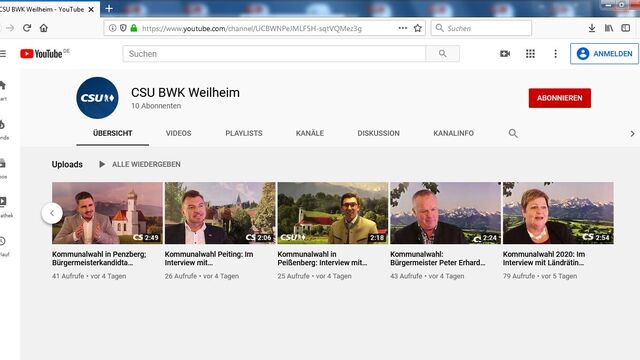The width and height of the screenshot is (640, 360).
Task: Click the site information icon
Action: (112, 28)
